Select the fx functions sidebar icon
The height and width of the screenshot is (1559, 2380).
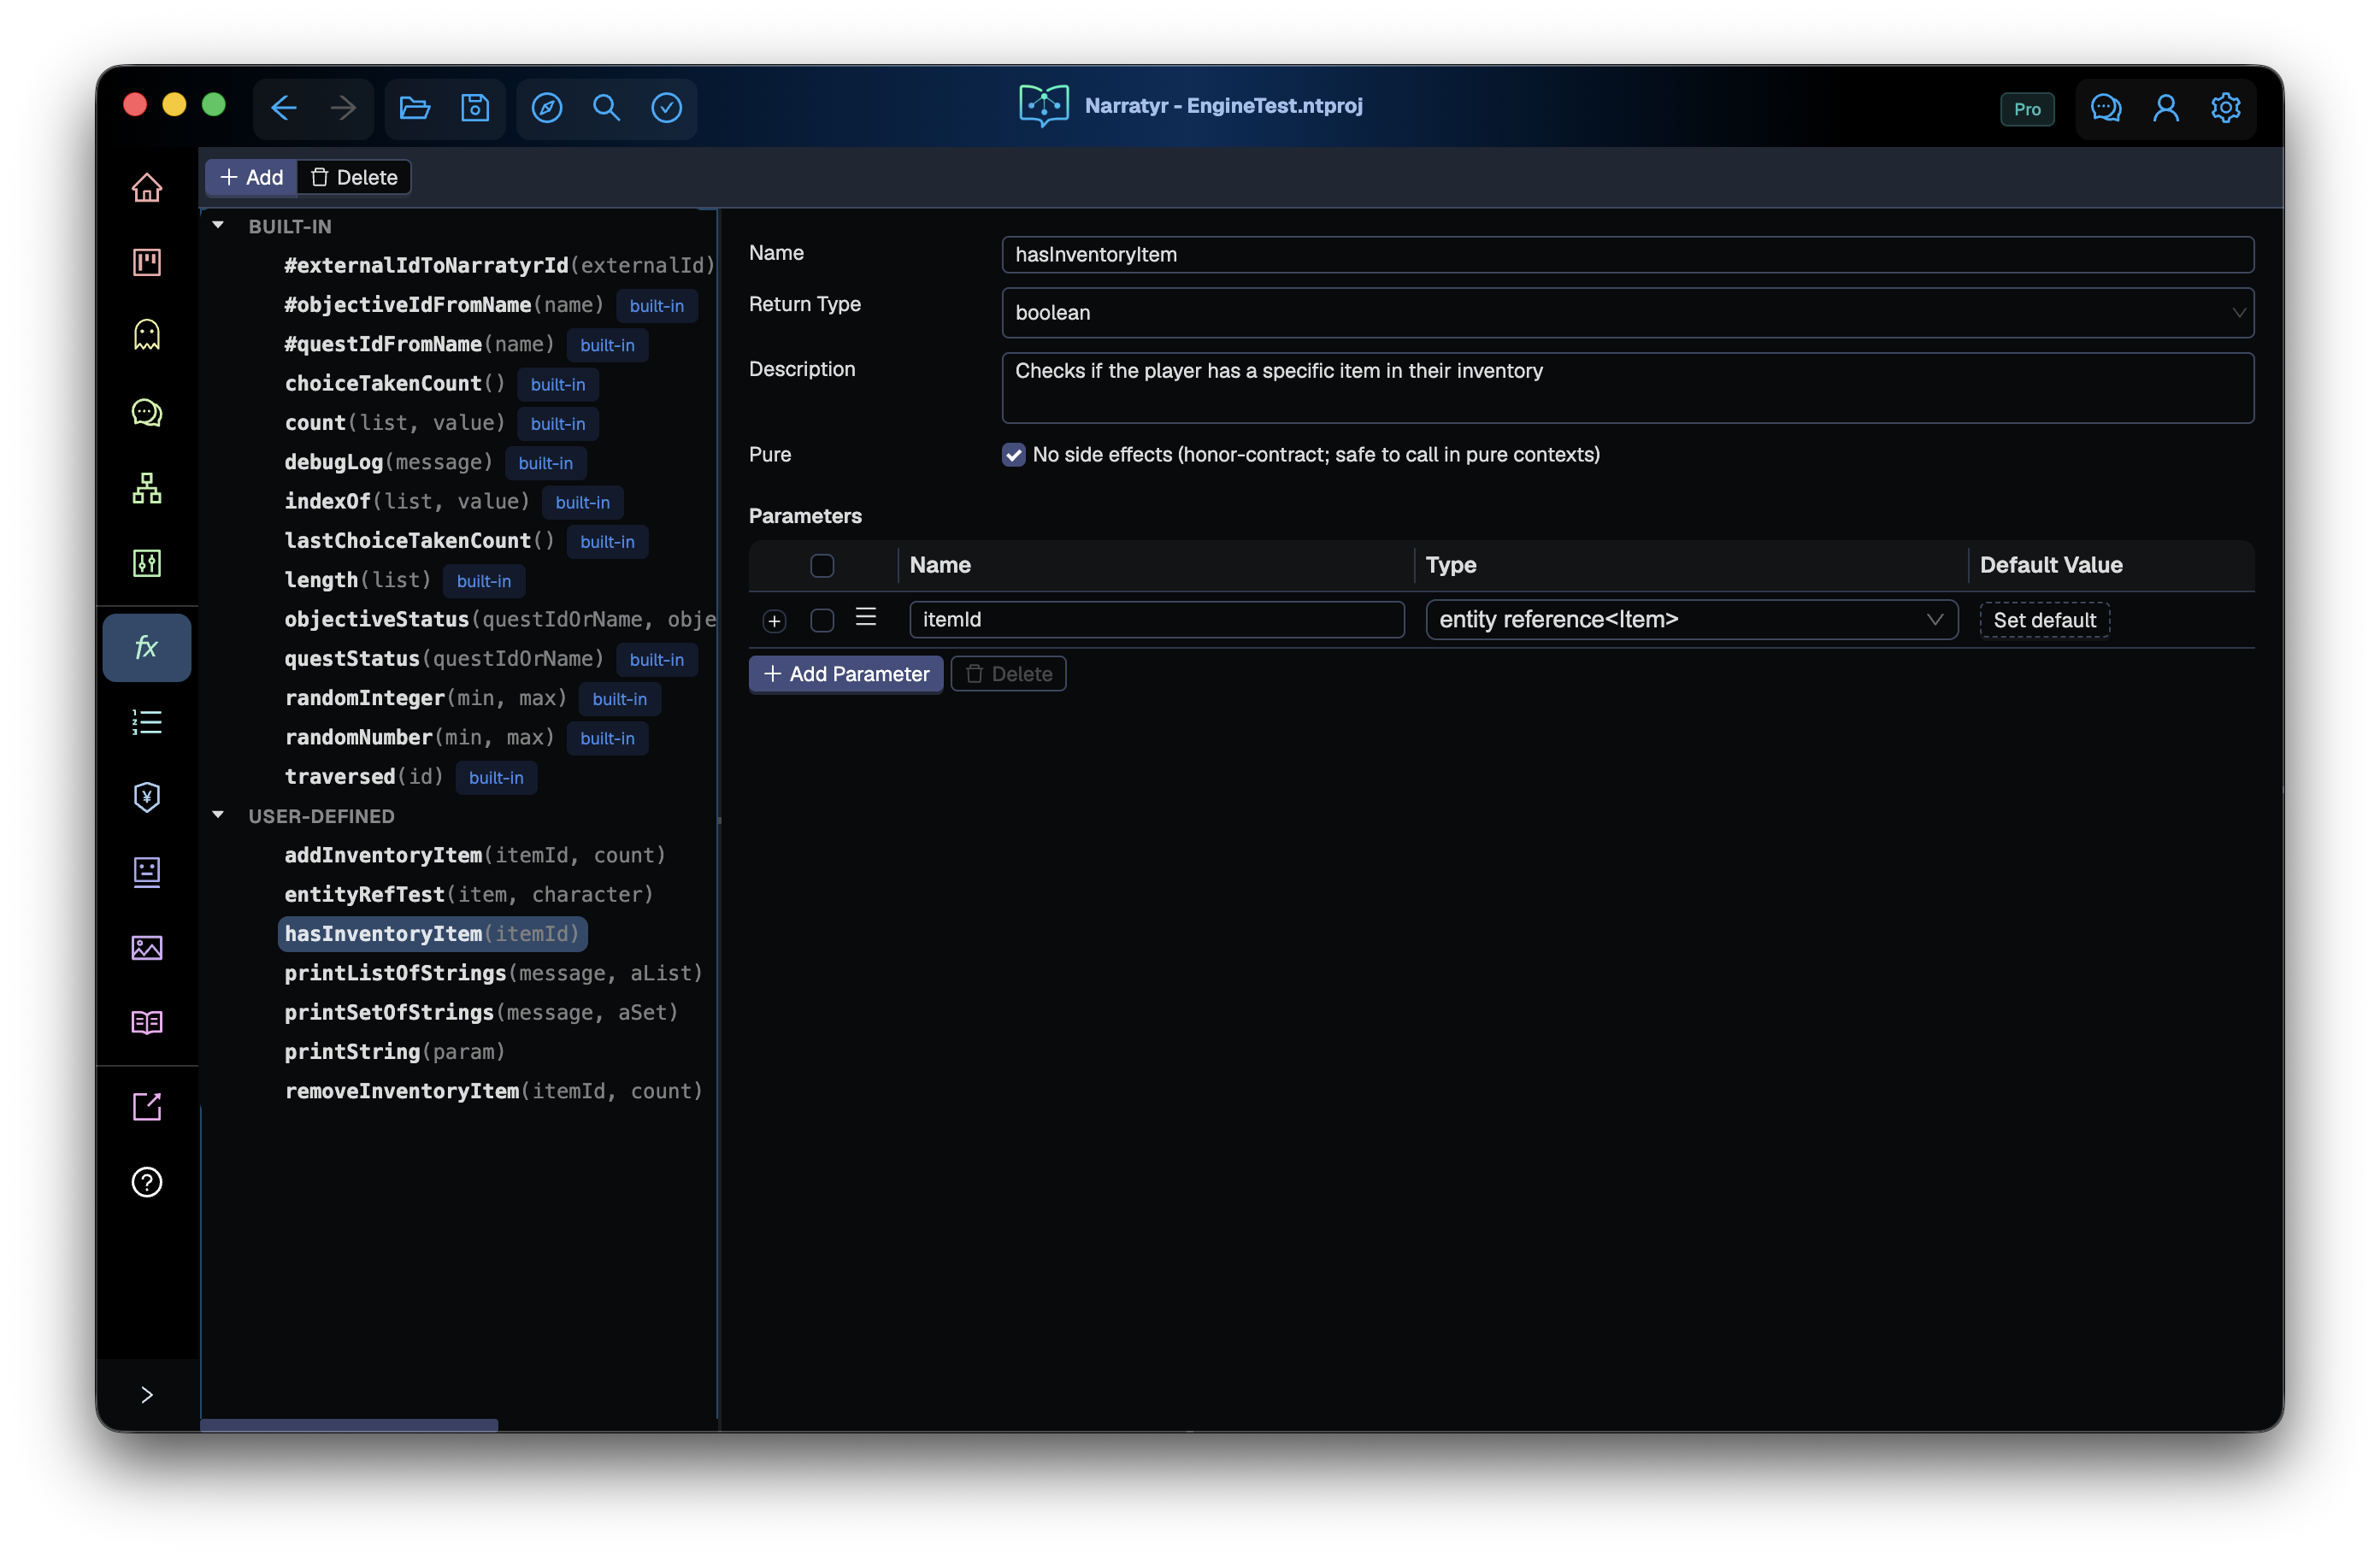pos(147,648)
